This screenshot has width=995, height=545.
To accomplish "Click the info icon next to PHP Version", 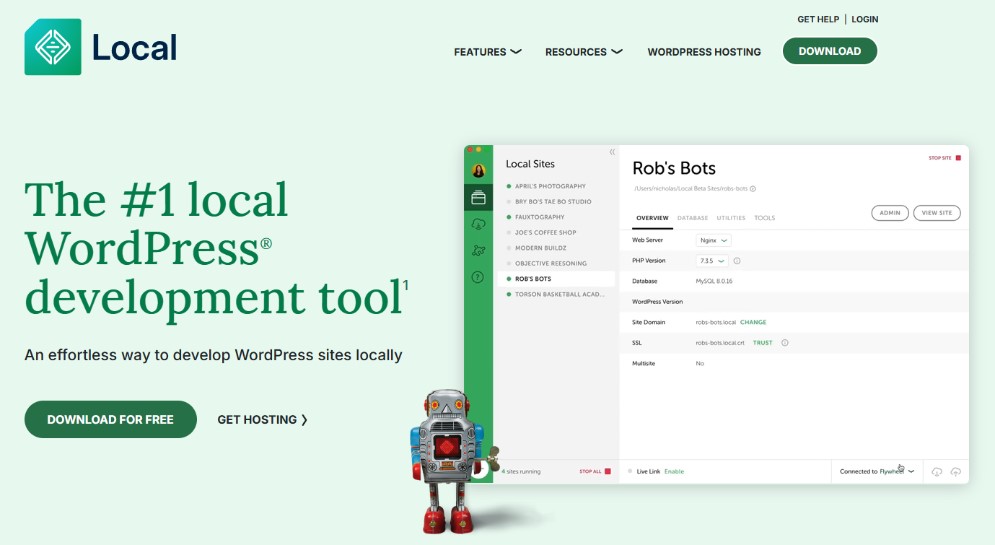I will [x=737, y=261].
